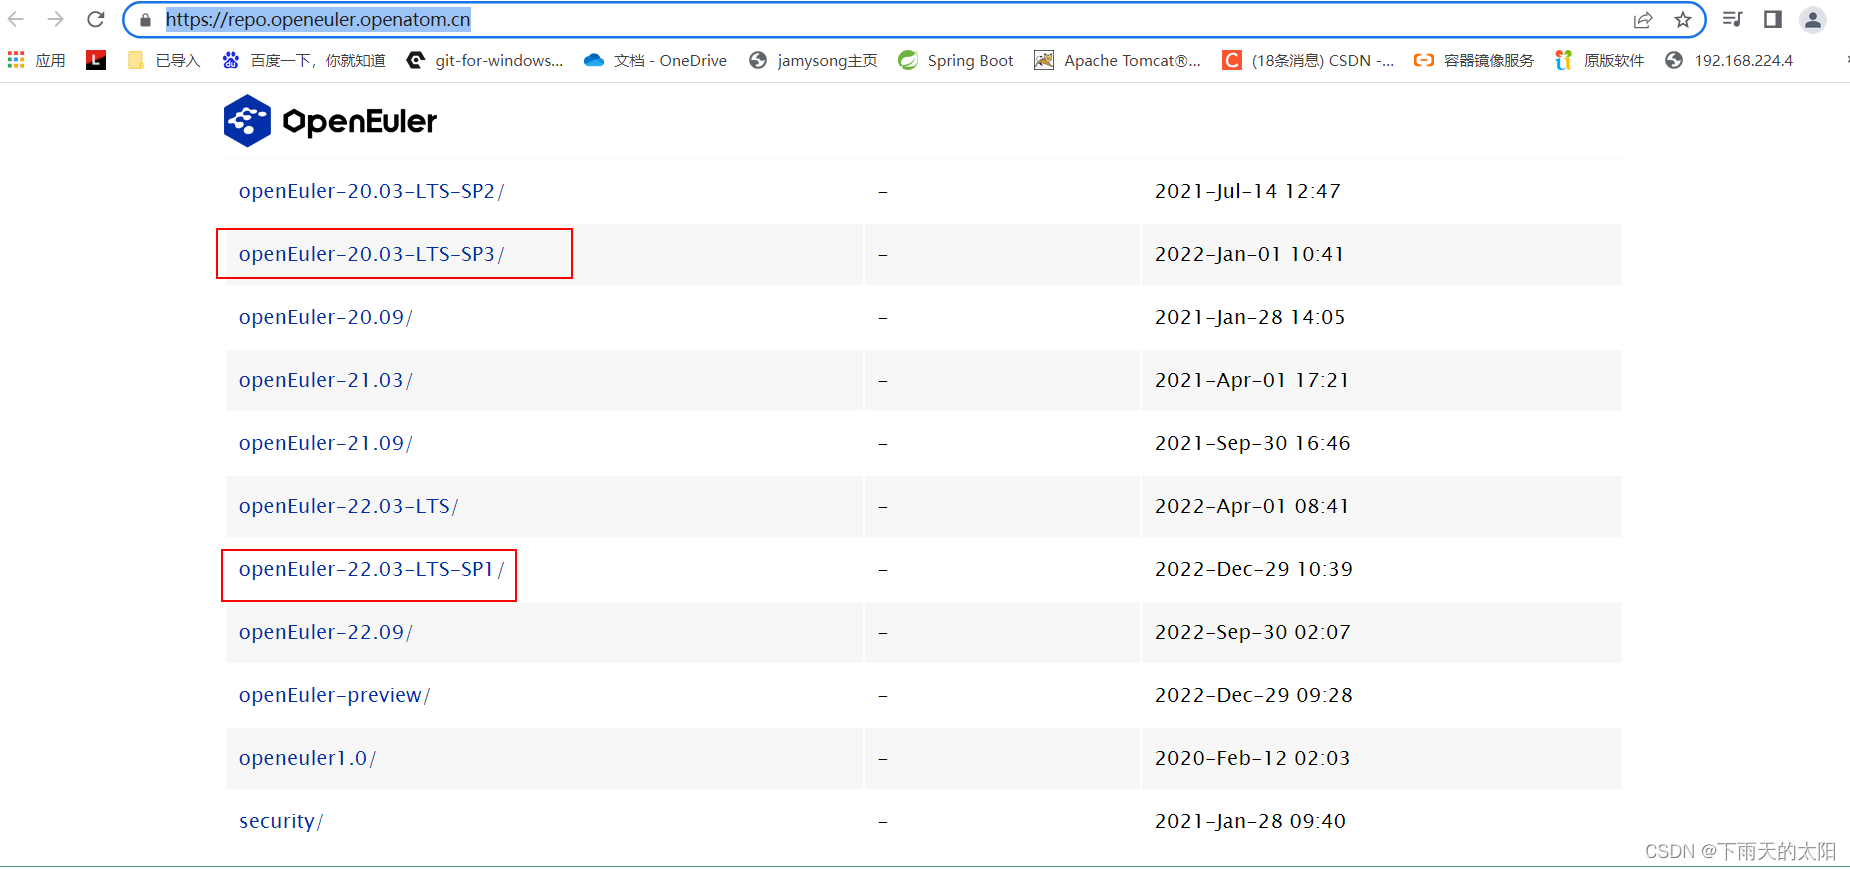
Task: Open the openEuler-22.09 directory
Action: tap(325, 632)
